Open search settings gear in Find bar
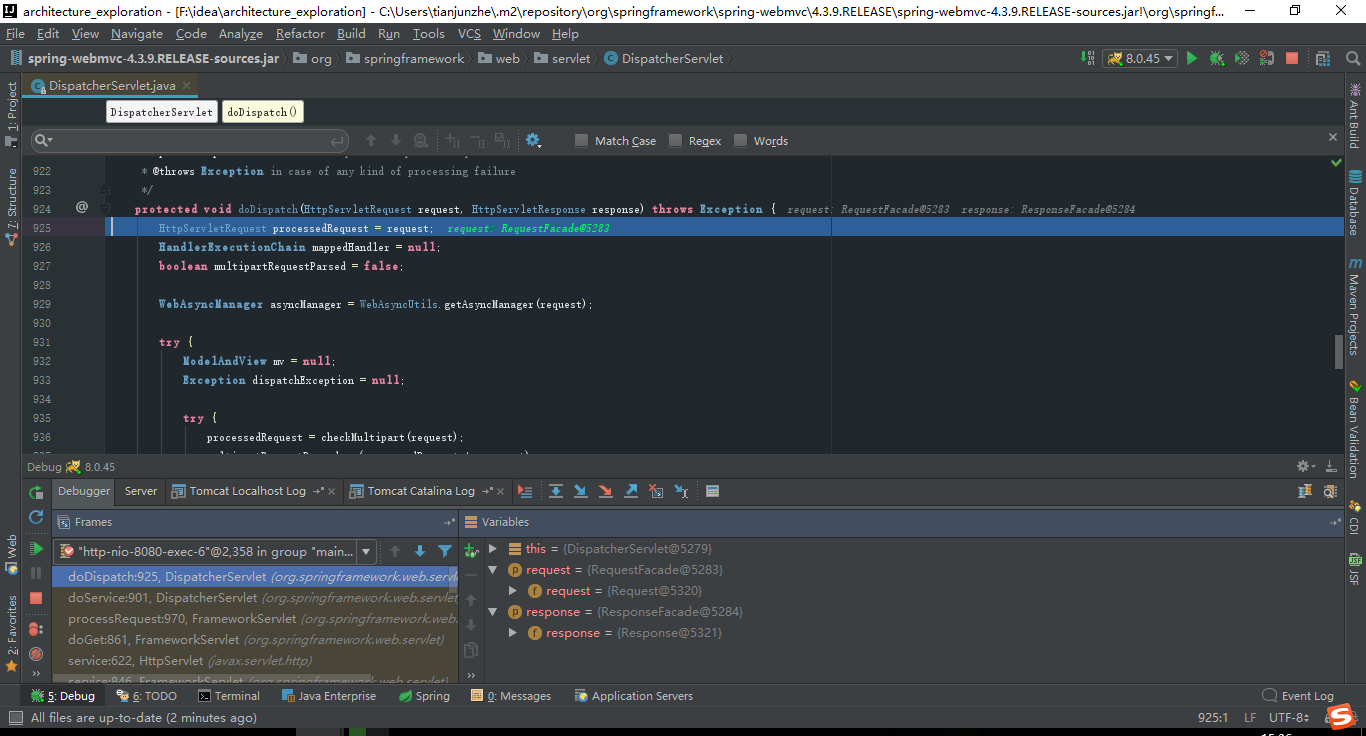This screenshot has width=1366, height=736. (x=533, y=140)
